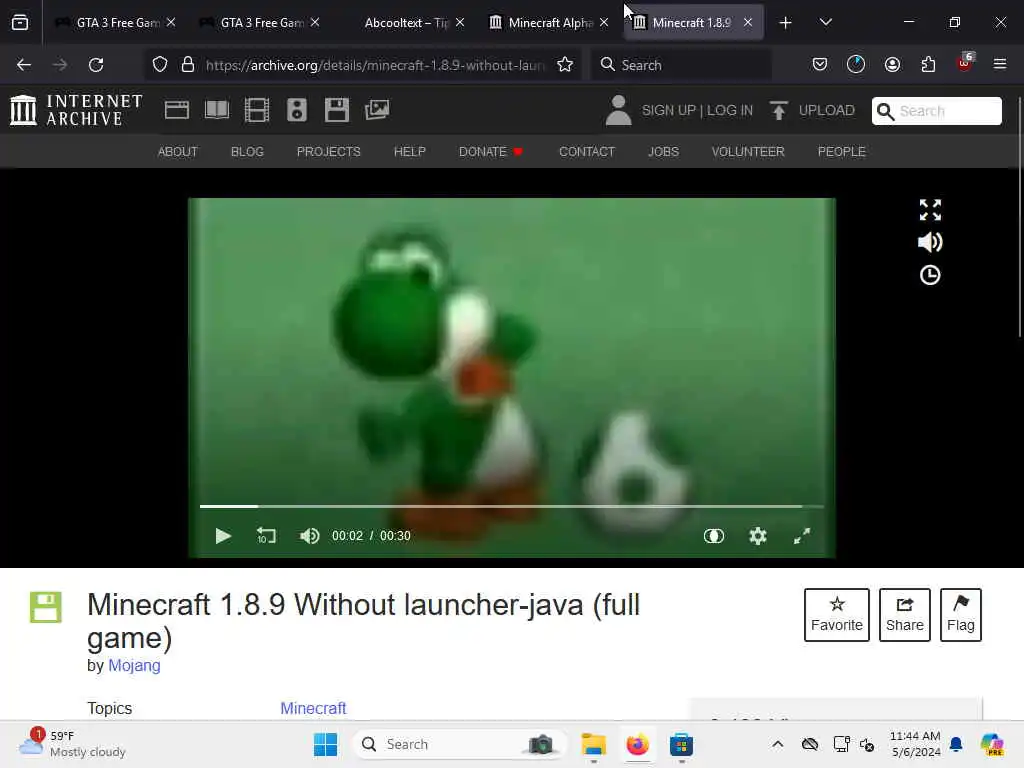The width and height of the screenshot is (1024, 768).
Task: Play the video
Action: click(x=223, y=536)
